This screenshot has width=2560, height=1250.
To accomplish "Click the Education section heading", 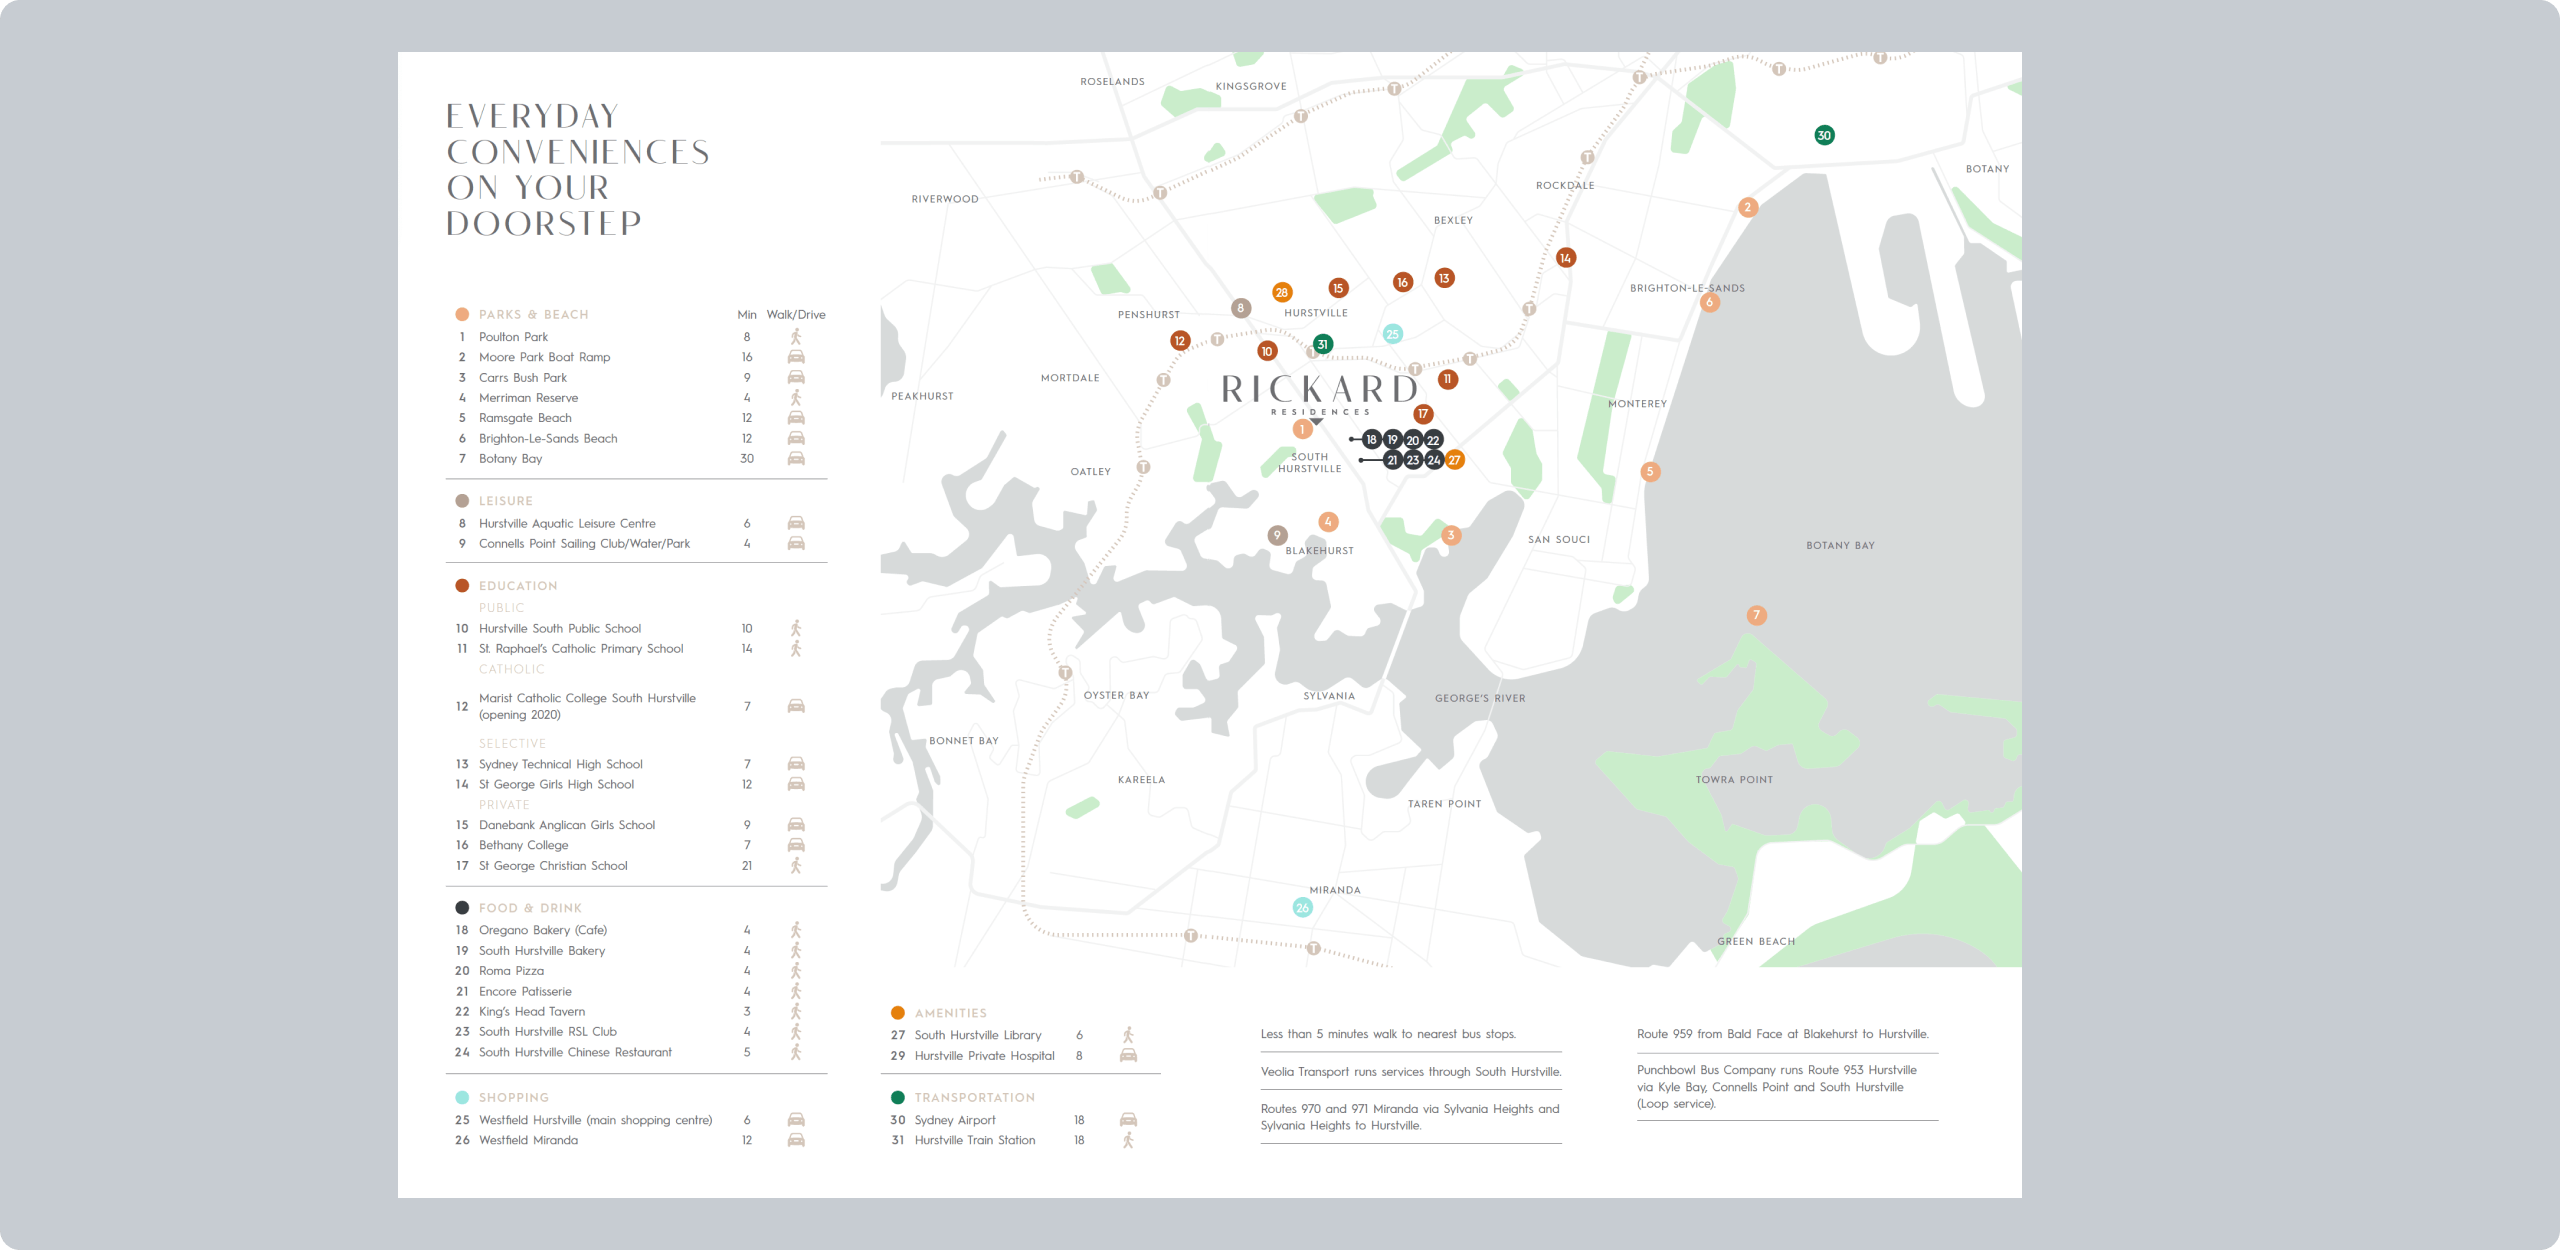I will coord(517,586).
